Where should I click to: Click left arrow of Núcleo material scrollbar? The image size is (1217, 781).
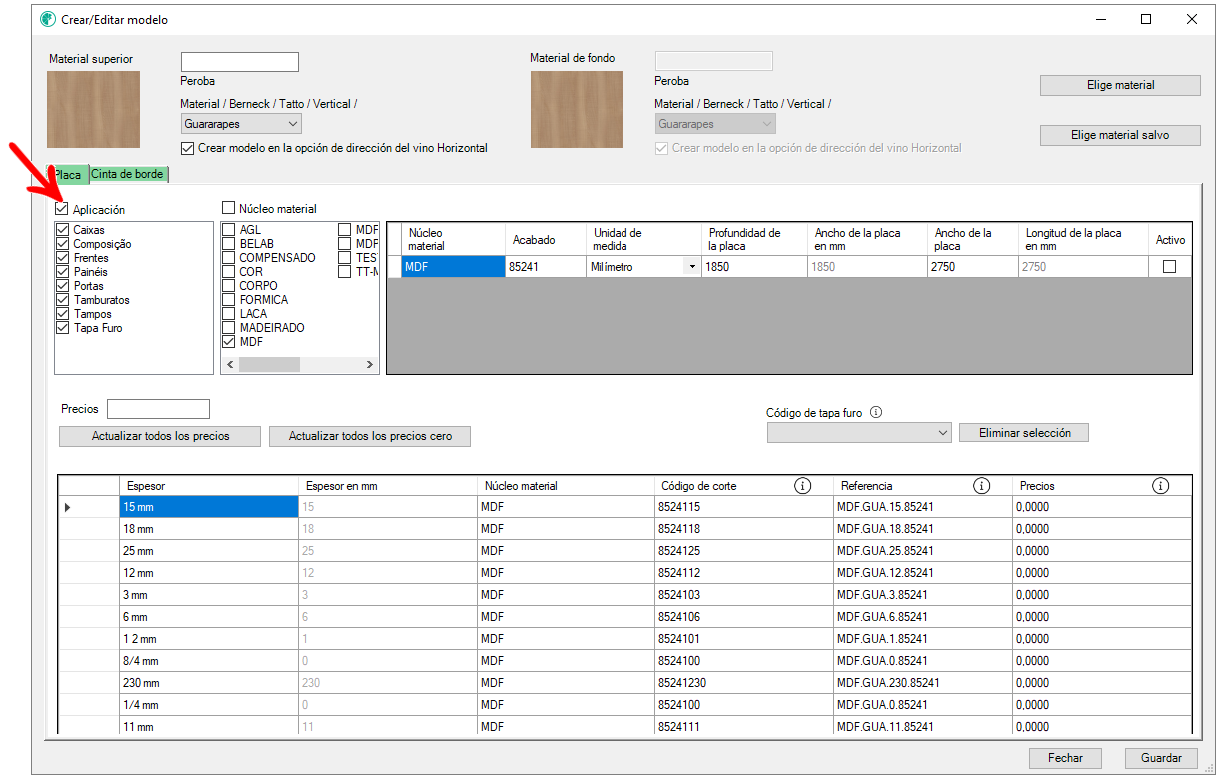click(x=229, y=364)
